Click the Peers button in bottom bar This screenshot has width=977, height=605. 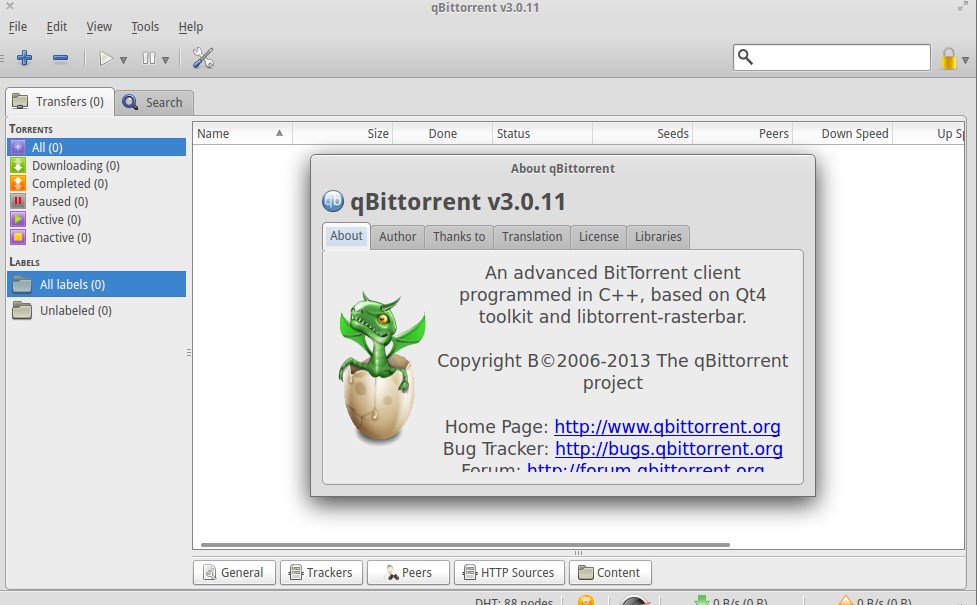(x=408, y=573)
